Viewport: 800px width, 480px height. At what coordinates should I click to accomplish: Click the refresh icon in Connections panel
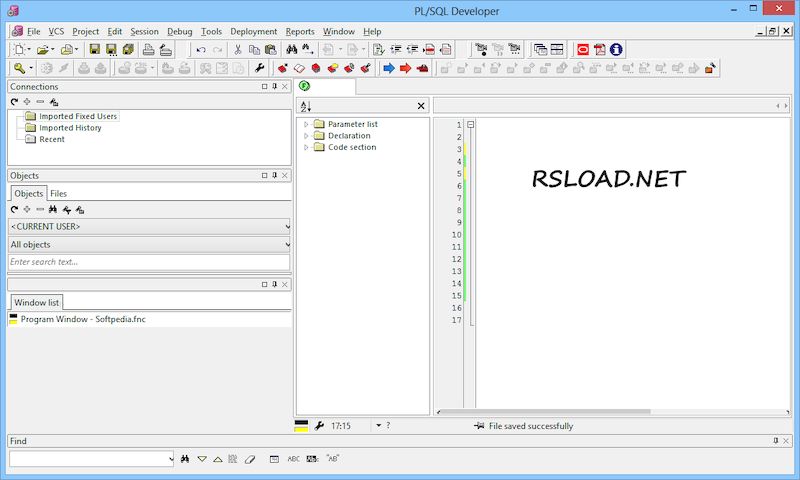(14, 102)
